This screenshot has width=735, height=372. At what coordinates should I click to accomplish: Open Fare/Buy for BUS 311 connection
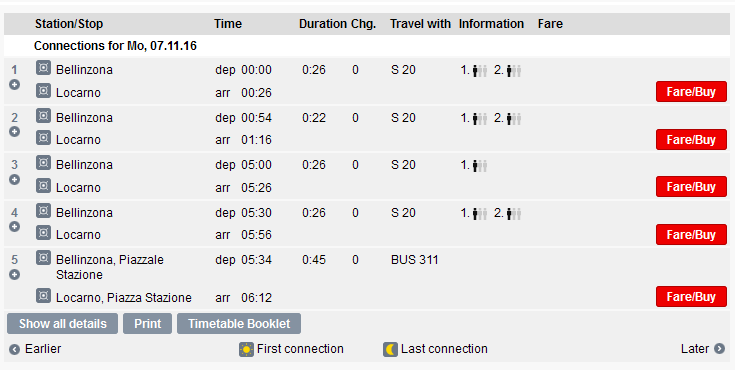691,297
